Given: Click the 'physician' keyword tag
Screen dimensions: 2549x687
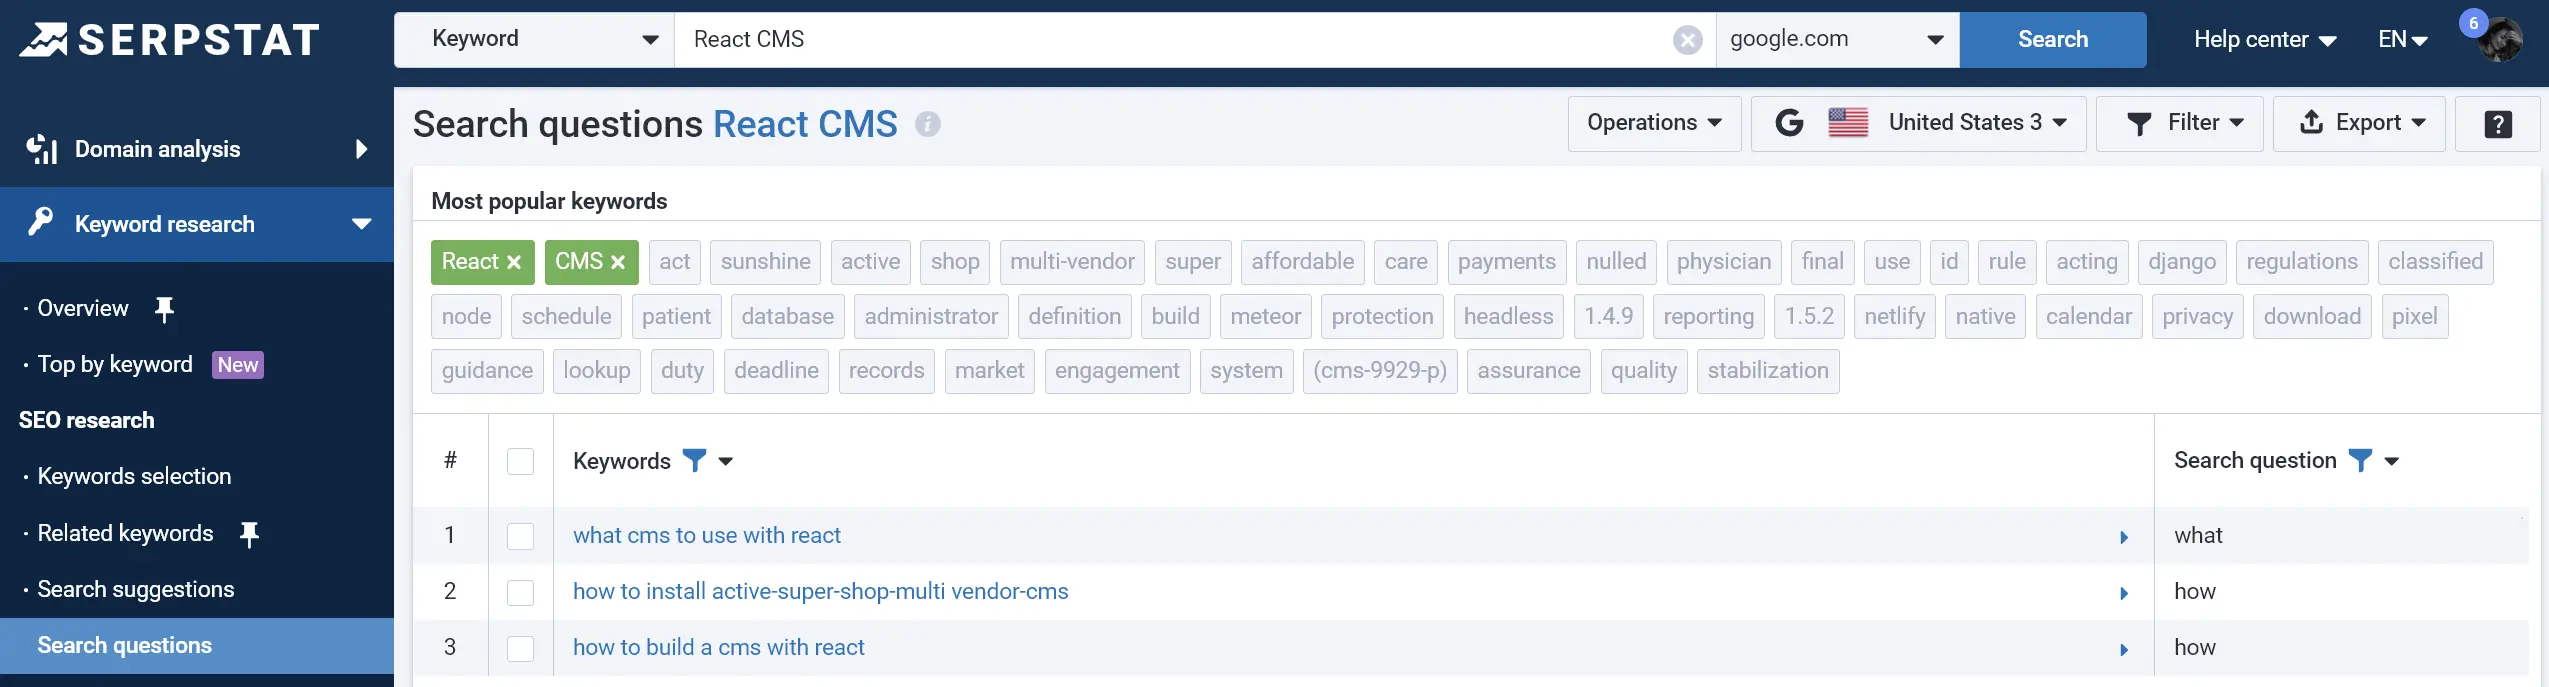Looking at the screenshot, I should tap(1724, 262).
